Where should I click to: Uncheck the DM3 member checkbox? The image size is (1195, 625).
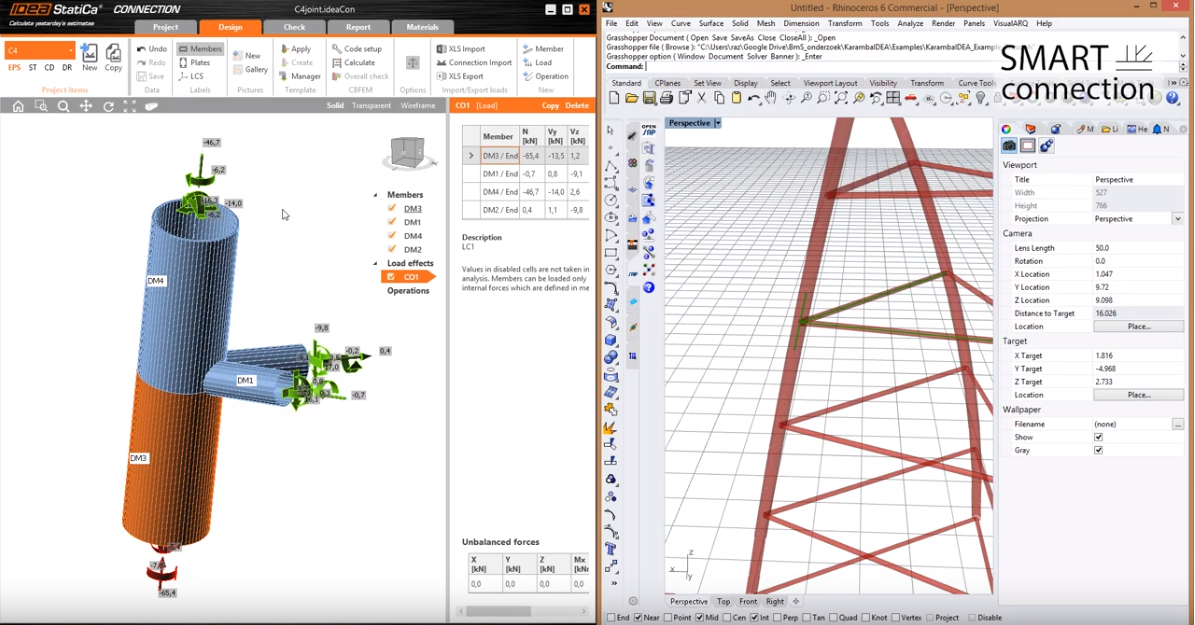[x=392, y=208]
